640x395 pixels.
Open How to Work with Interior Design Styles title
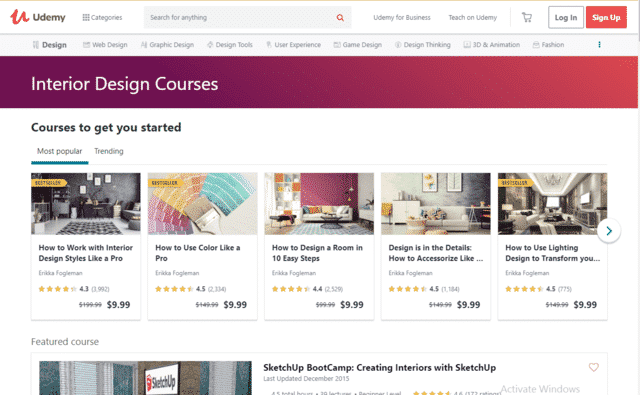[x=86, y=253]
